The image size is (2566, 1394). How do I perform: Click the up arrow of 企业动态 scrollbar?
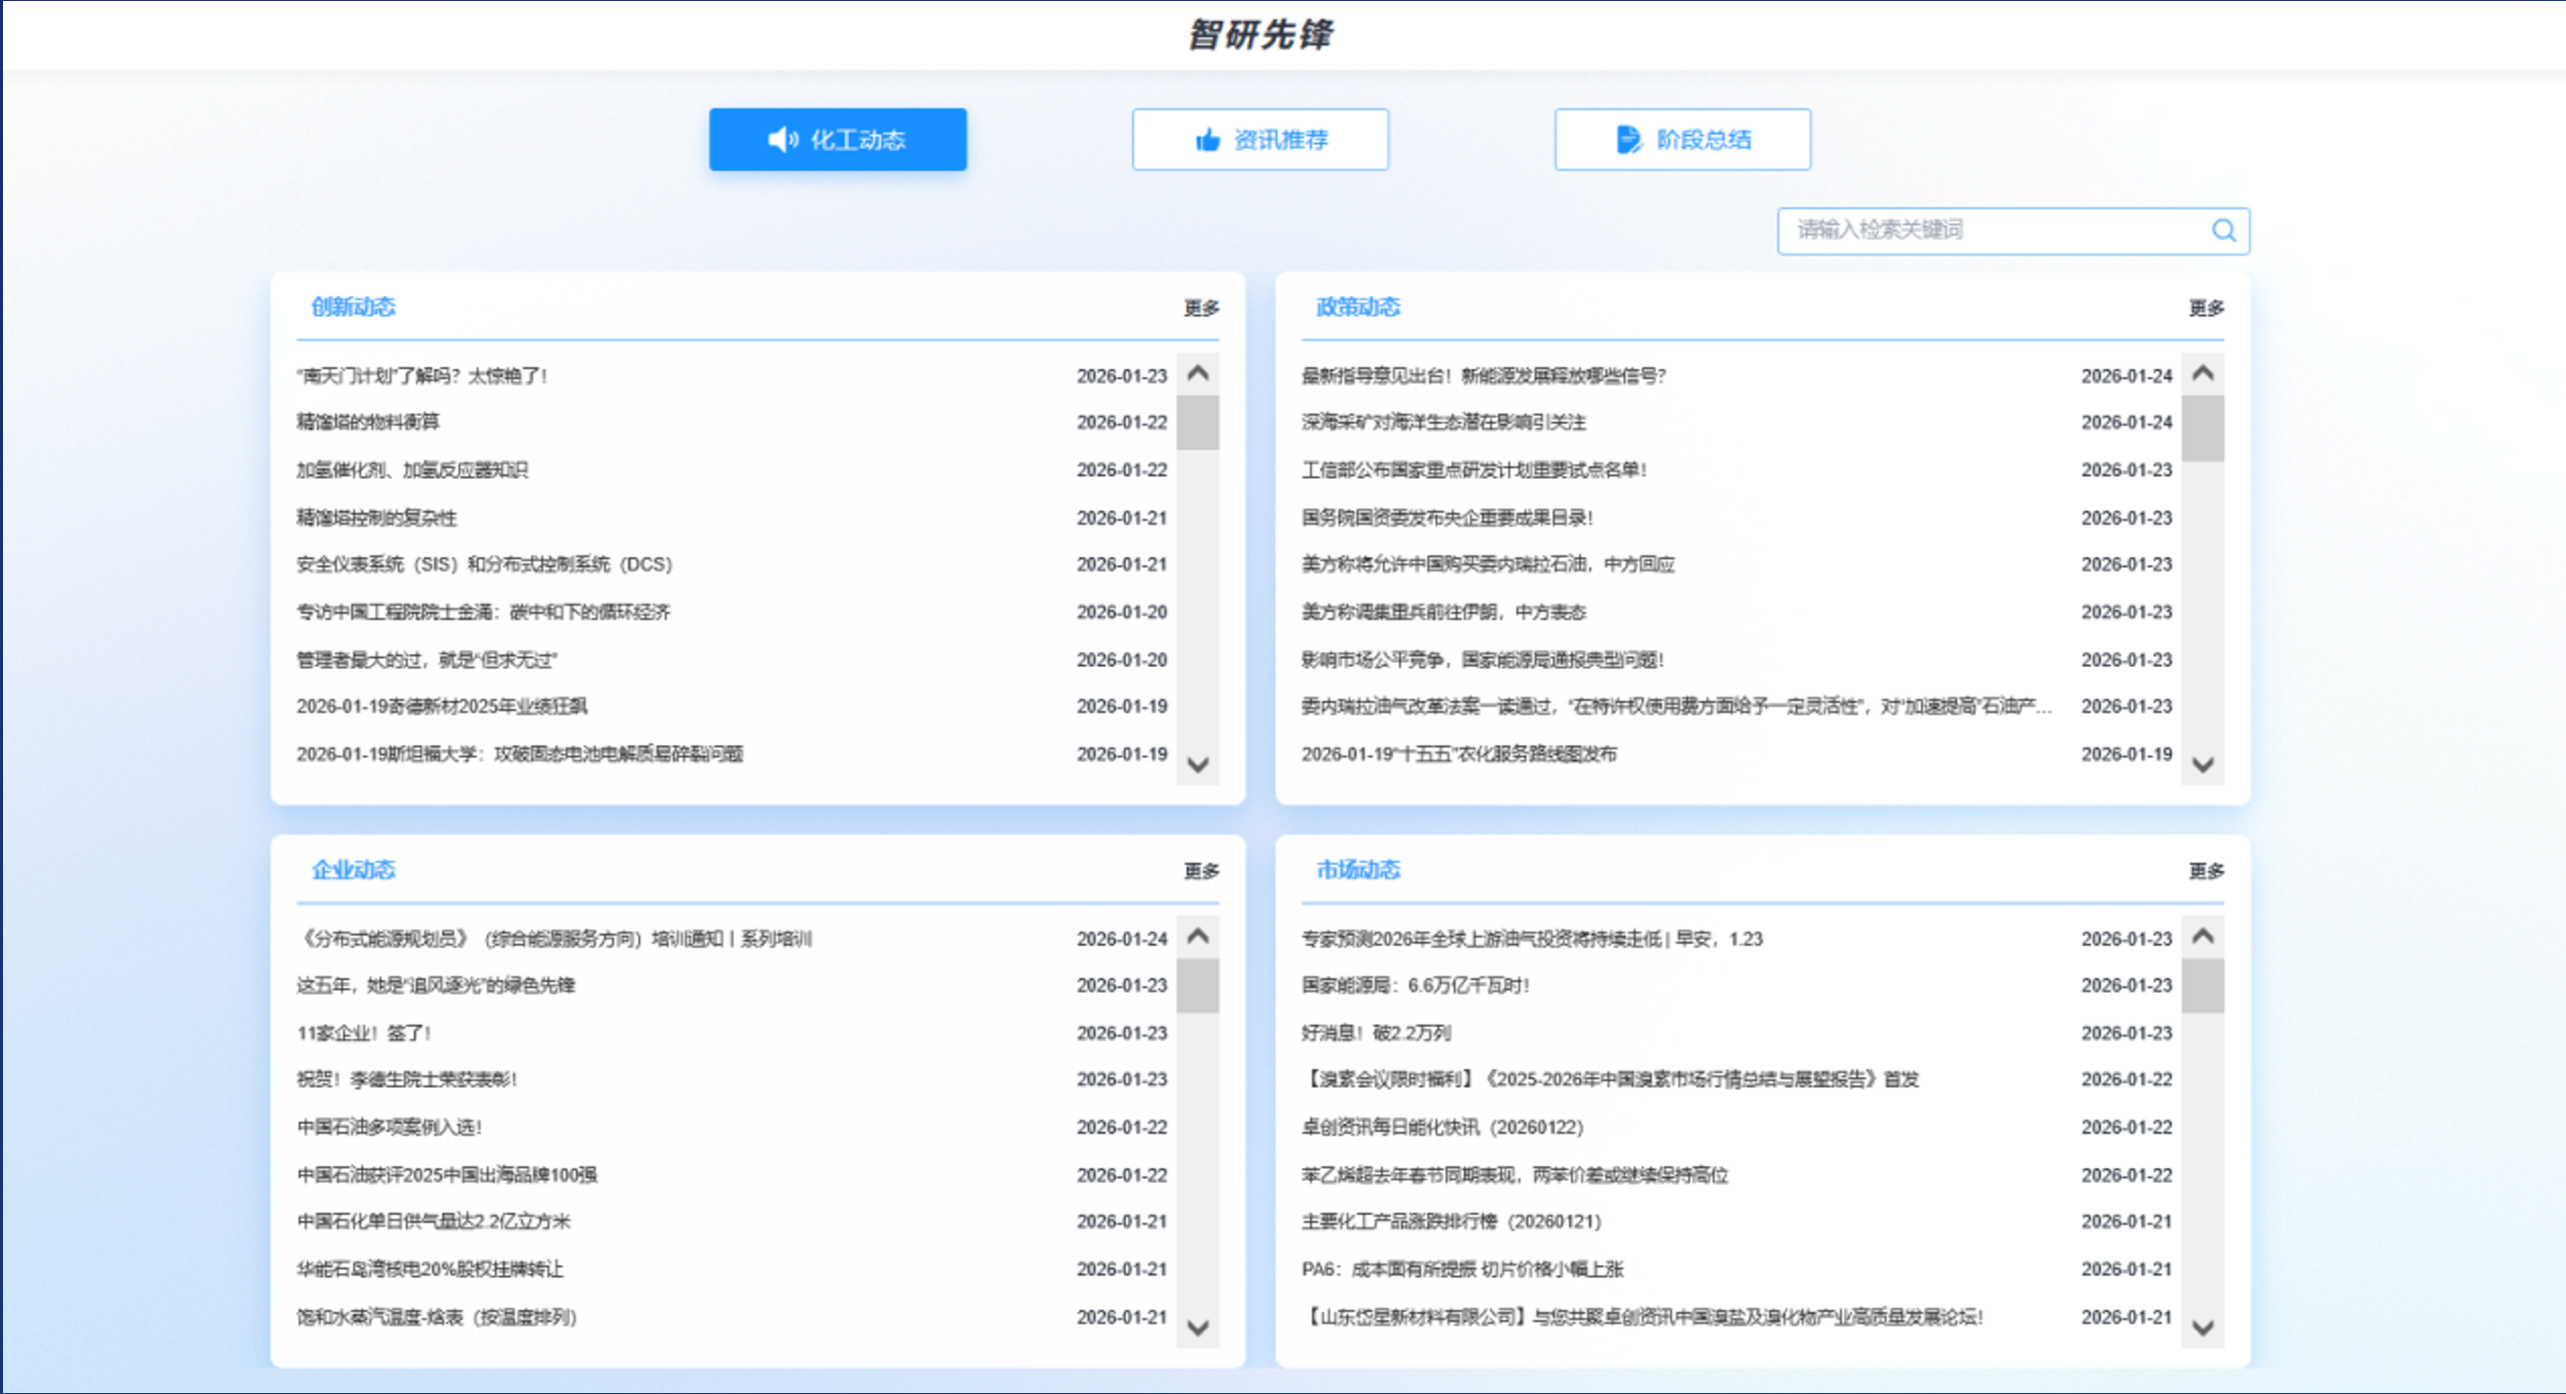[x=1198, y=937]
